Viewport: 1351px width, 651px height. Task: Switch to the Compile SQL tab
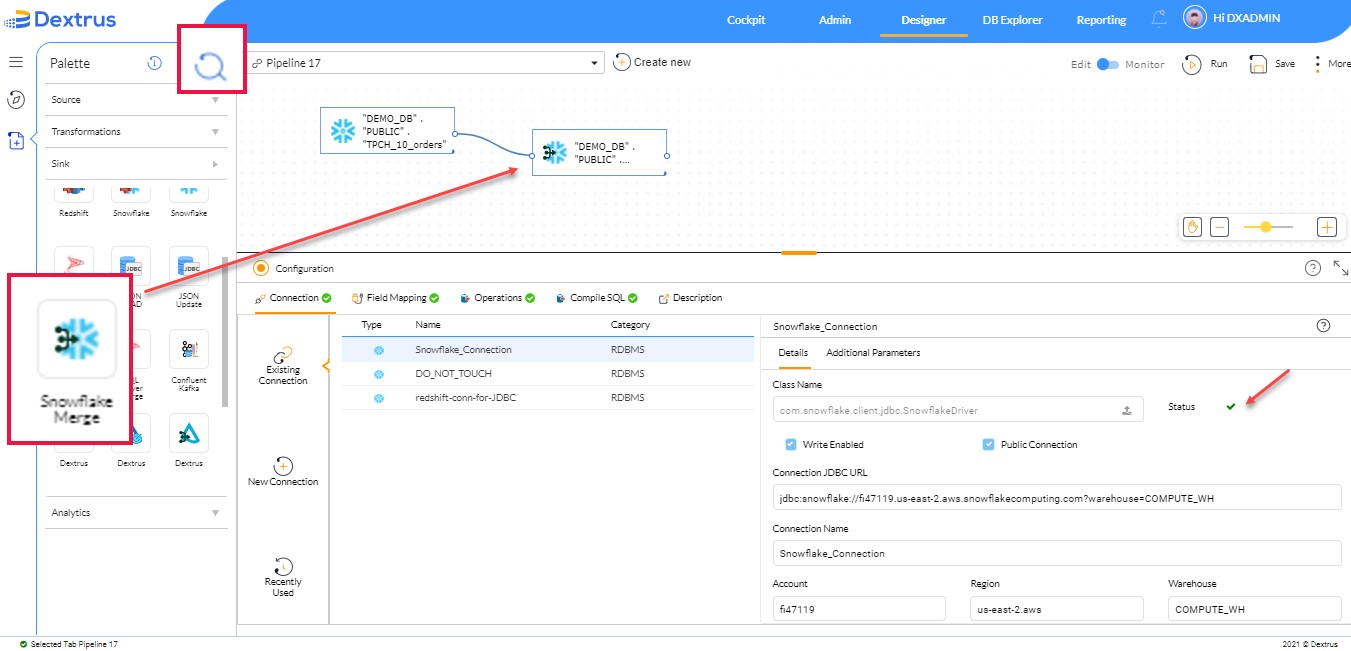pos(597,298)
